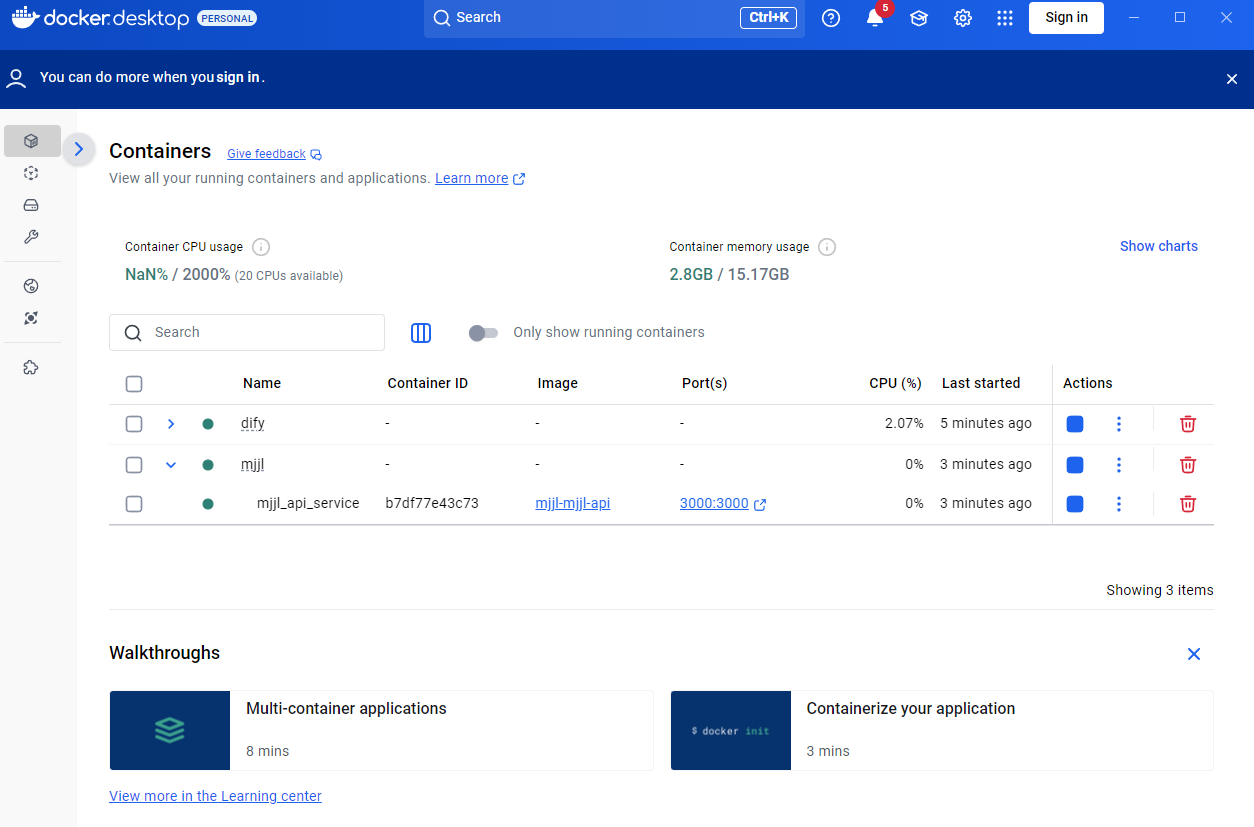Select the dify row checkbox
The height and width of the screenshot is (827, 1254).
click(x=134, y=424)
